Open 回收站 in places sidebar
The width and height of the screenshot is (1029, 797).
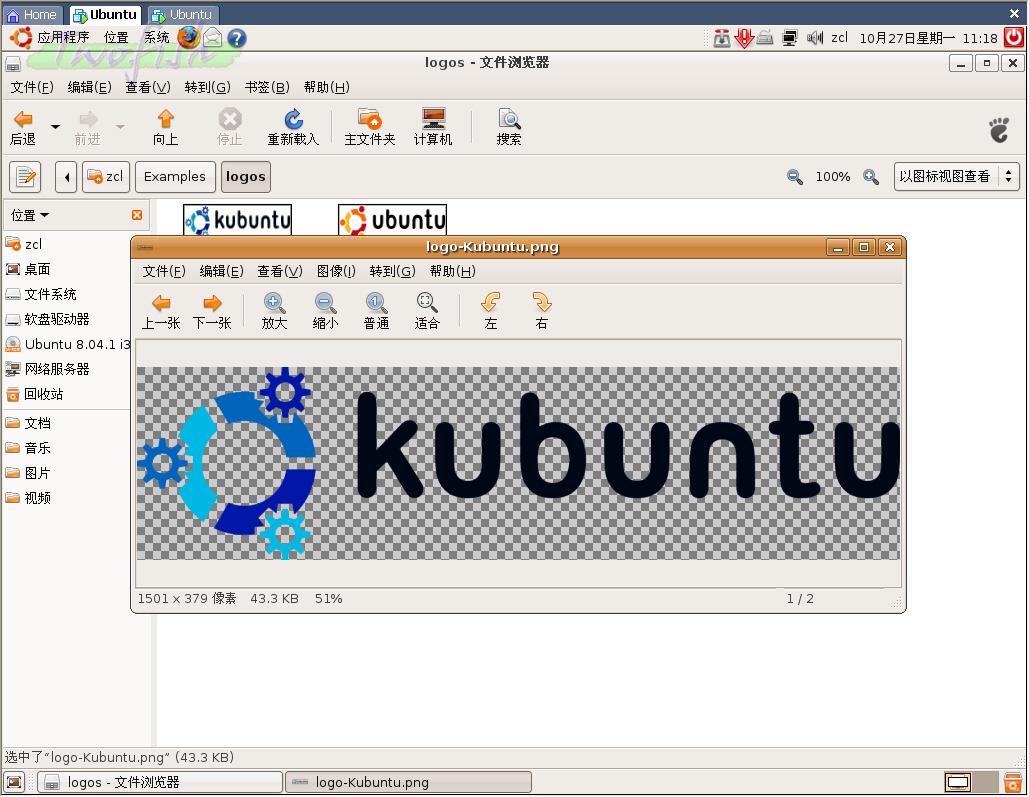(x=34, y=394)
